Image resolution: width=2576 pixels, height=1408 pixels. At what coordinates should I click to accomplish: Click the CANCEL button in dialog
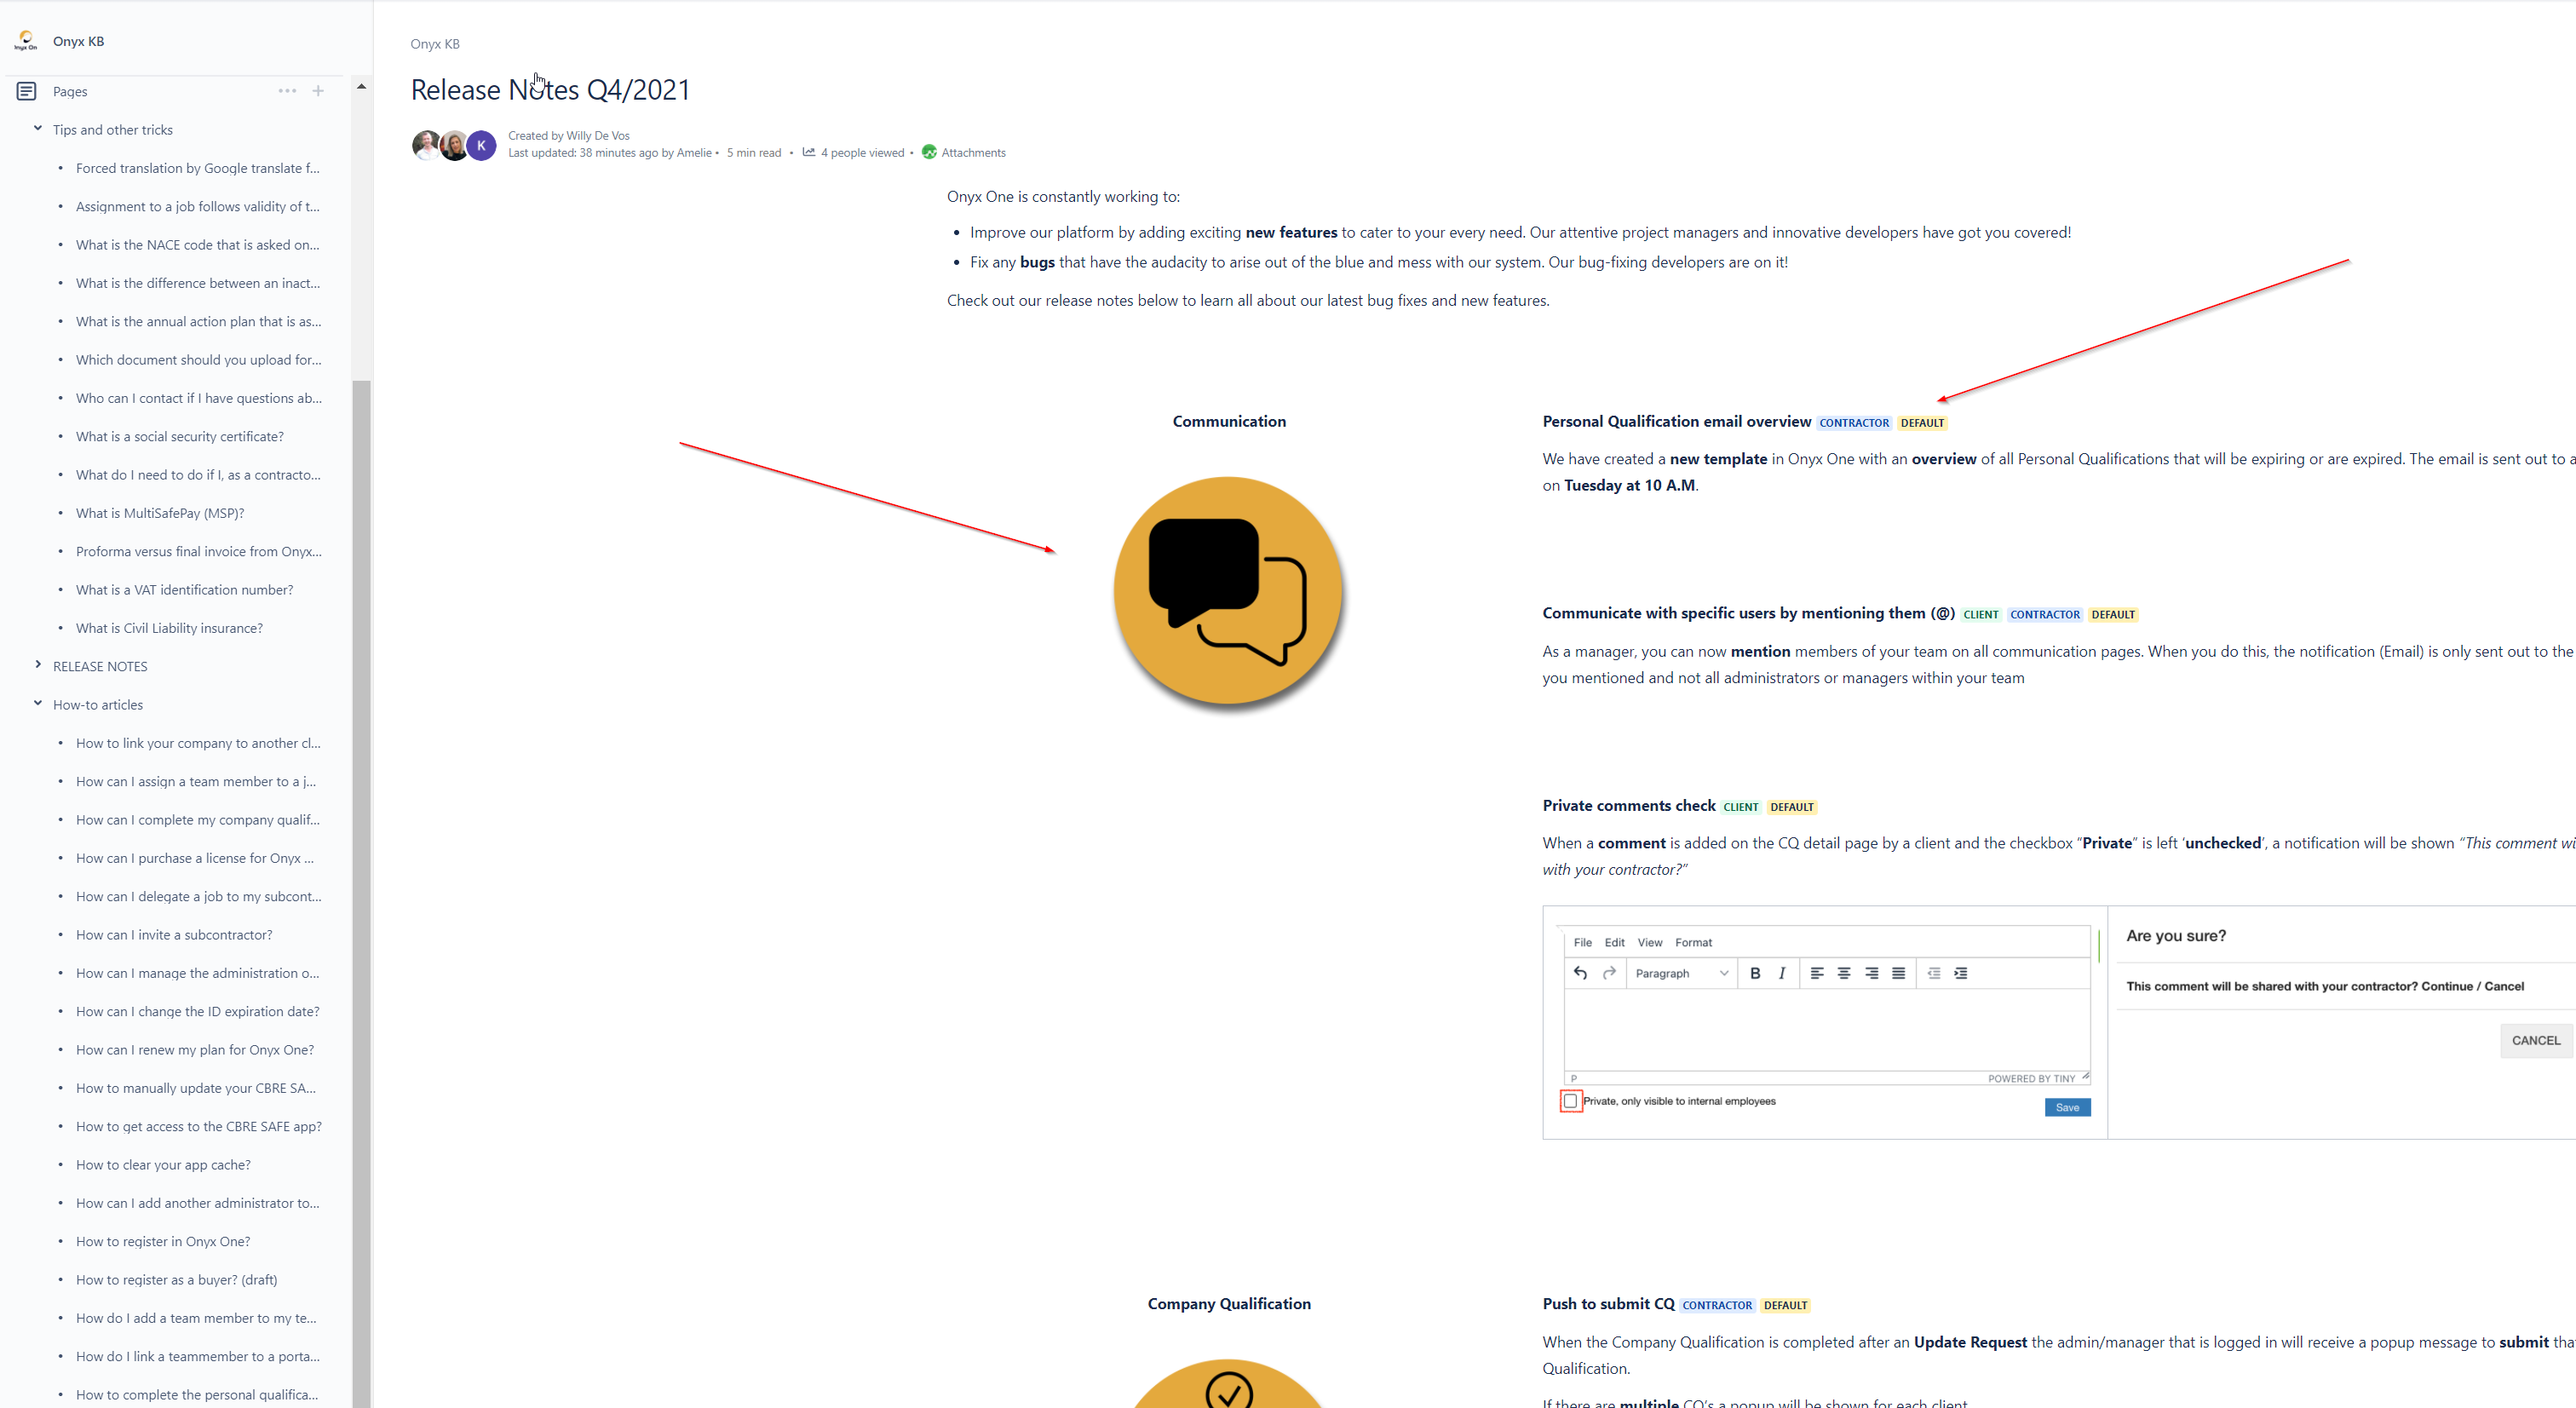2537,1040
